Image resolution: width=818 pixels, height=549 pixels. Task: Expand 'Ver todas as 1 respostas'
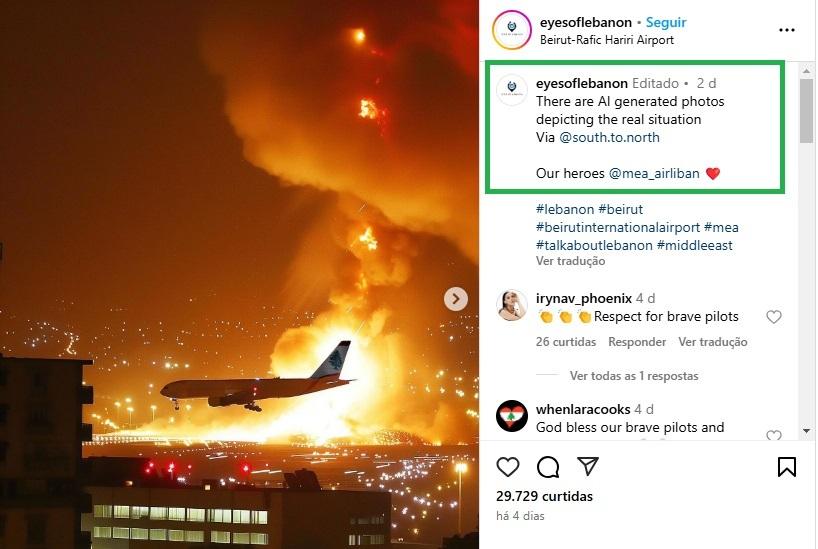pos(634,376)
